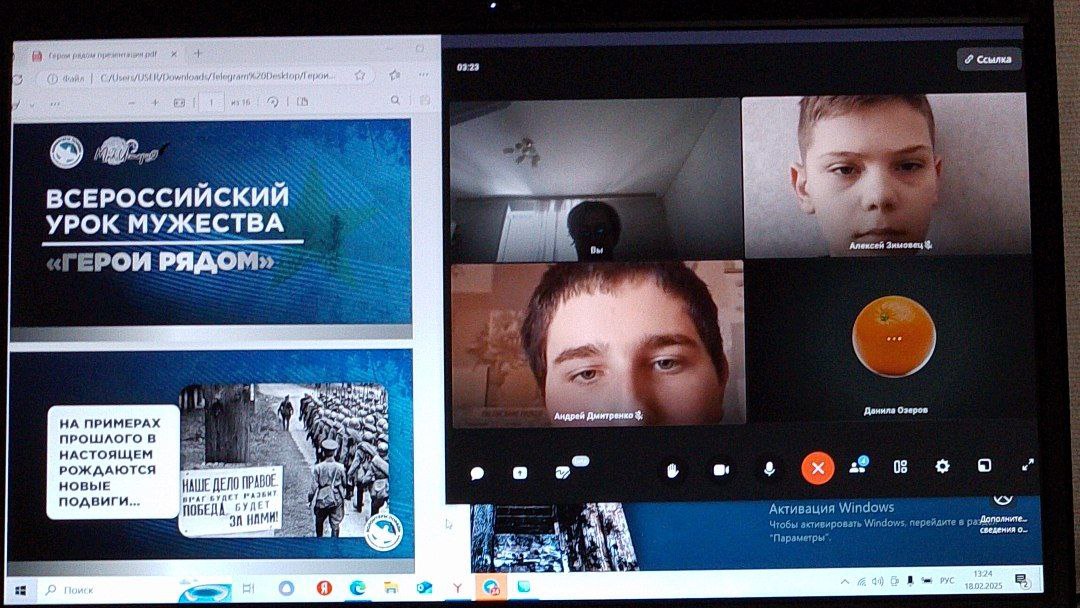Click the second slide with the soldiers photo
1080x608 pixels.
pos(211,454)
